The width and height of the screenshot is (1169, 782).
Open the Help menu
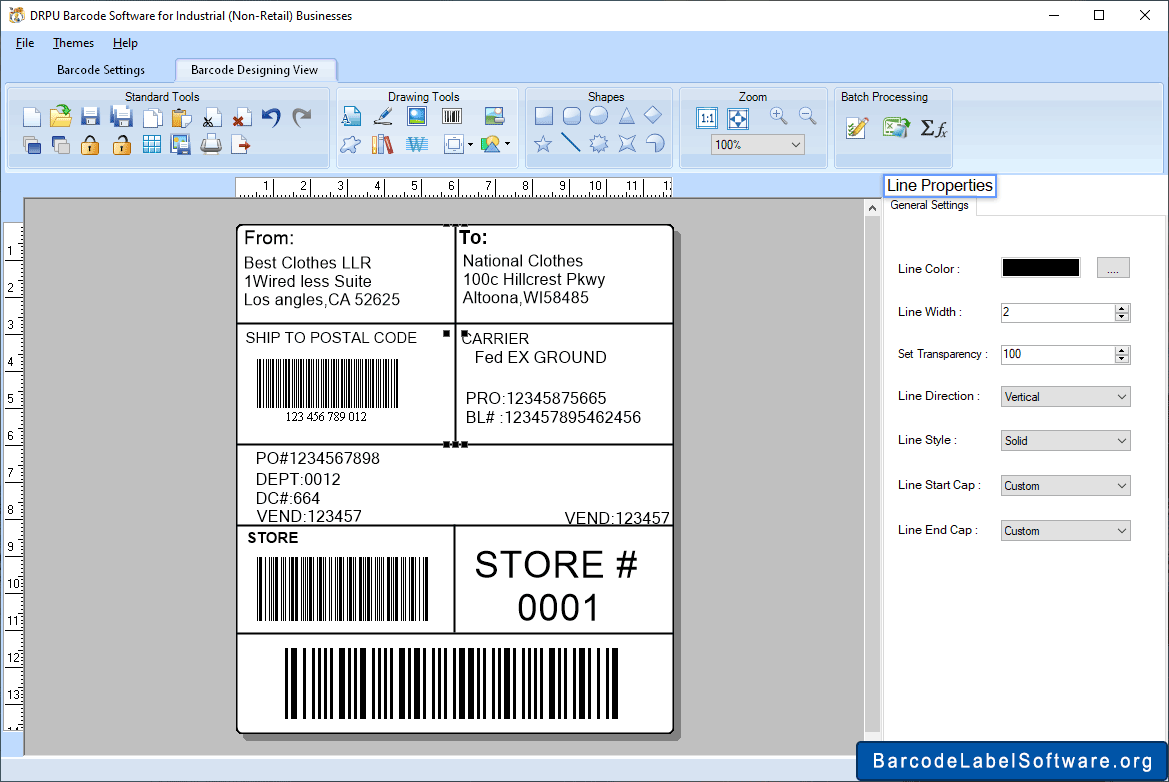pyautogui.click(x=125, y=43)
